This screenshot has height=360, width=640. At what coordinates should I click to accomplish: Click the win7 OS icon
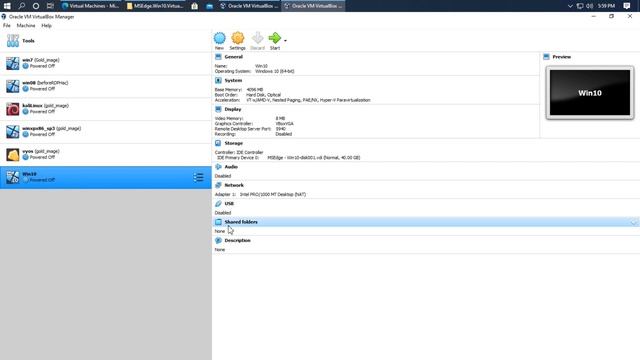pyautogui.click(x=13, y=63)
